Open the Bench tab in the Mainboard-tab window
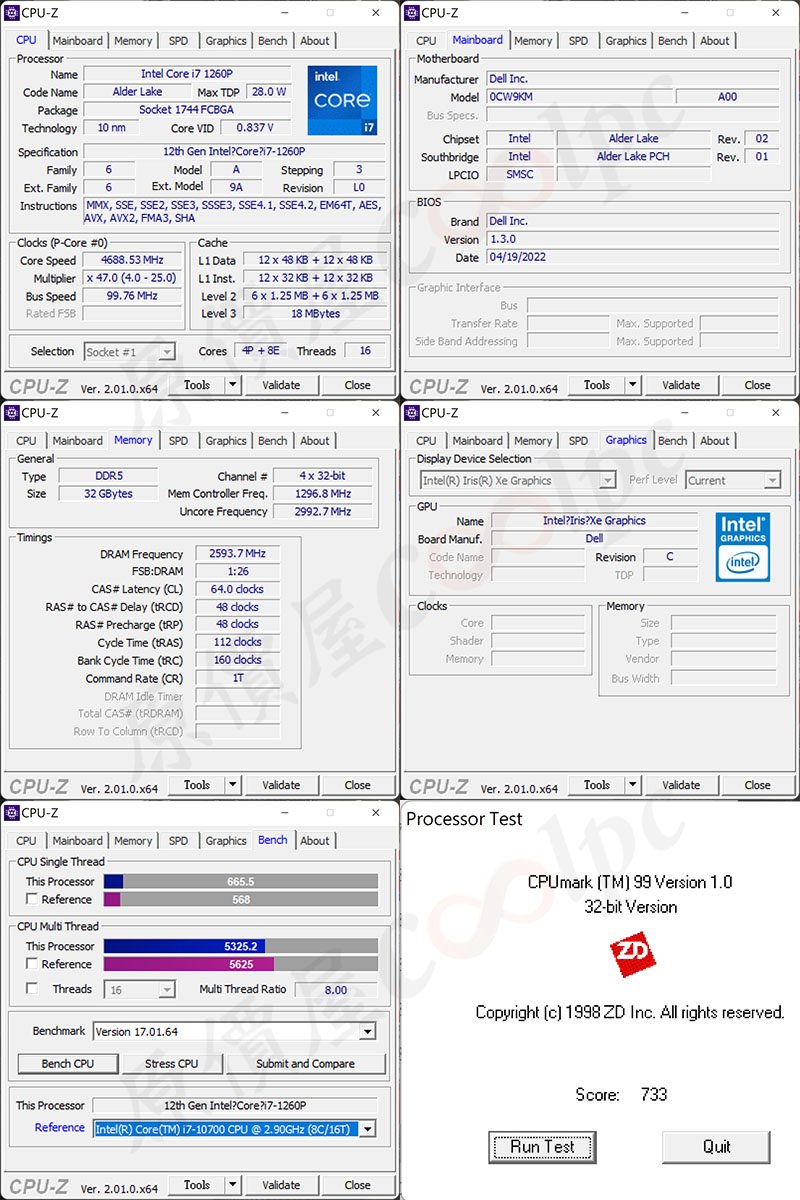Screen dimensions: 800x1200 point(673,41)
